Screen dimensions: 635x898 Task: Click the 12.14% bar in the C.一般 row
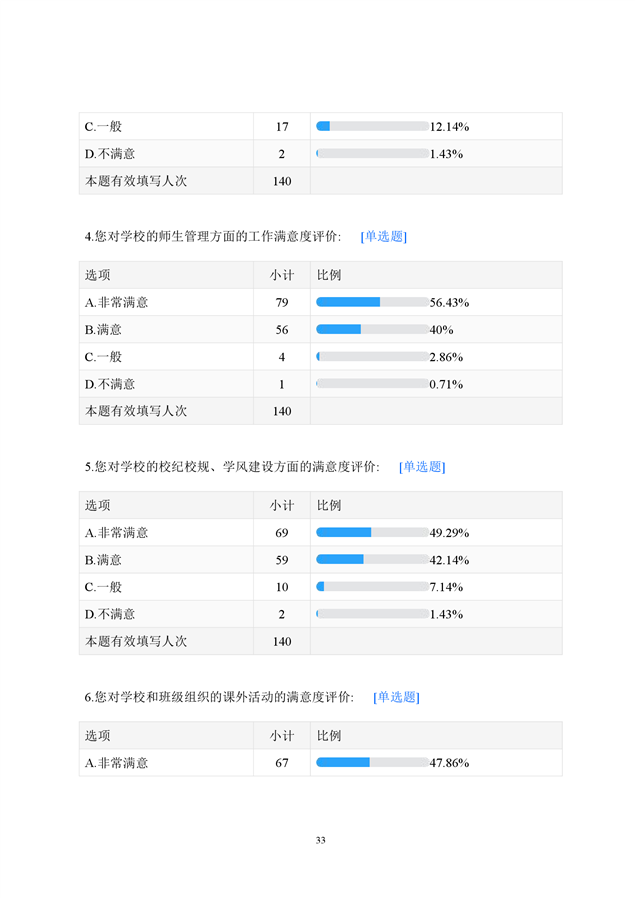pyautogui.click(x=372, y=127)
